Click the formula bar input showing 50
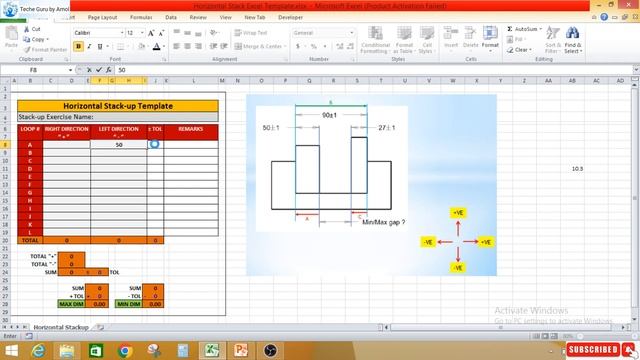This screenshot has width=640, height=360. 373,70
